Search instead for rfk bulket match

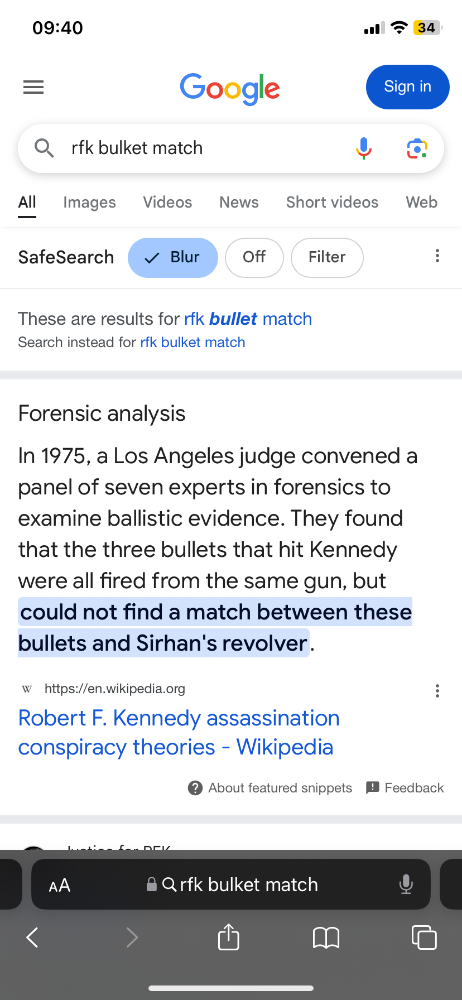click(x=192, y=342)
